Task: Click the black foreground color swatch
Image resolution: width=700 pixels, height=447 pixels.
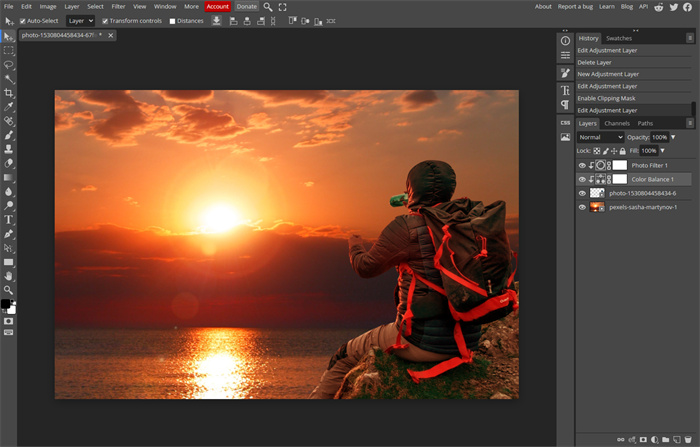Action: point(6,303)
